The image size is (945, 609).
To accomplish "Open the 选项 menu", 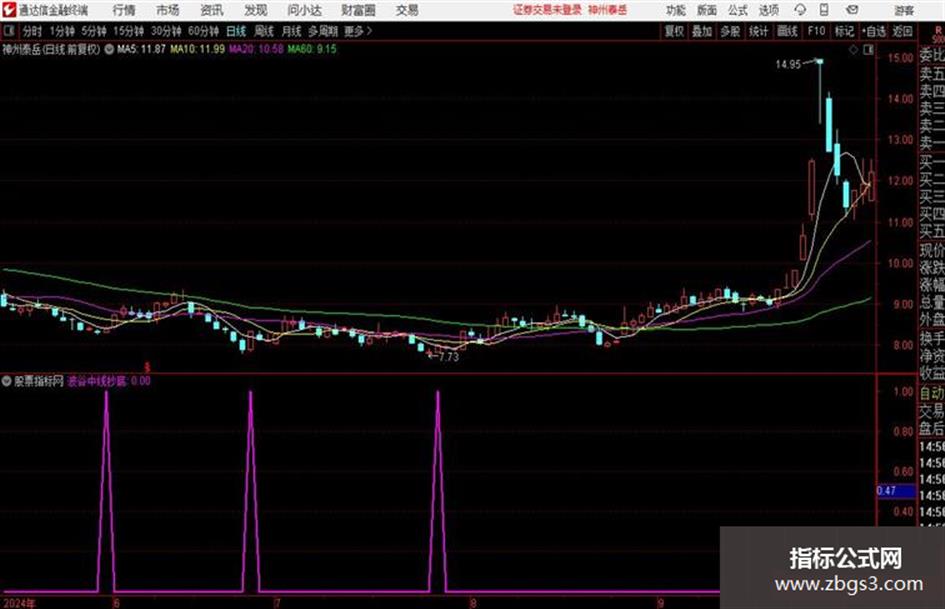I will point(768,10).
